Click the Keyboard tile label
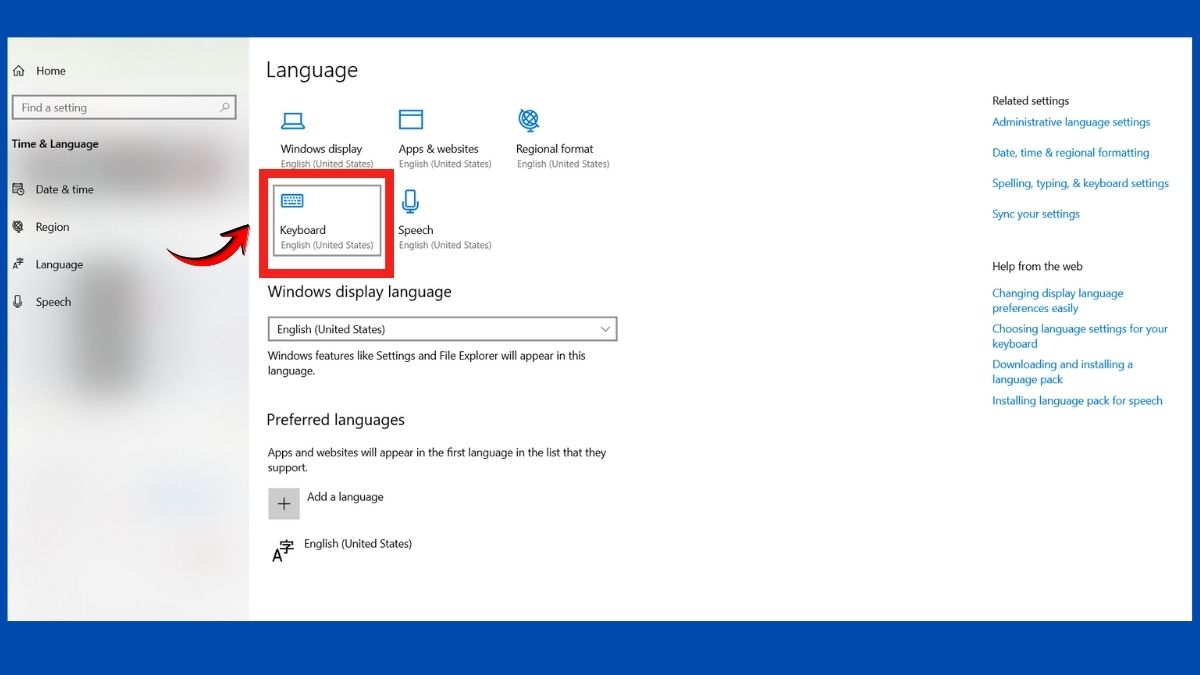Image resolution: width=1200 pixels, height=675 pixels. [302, 230]
